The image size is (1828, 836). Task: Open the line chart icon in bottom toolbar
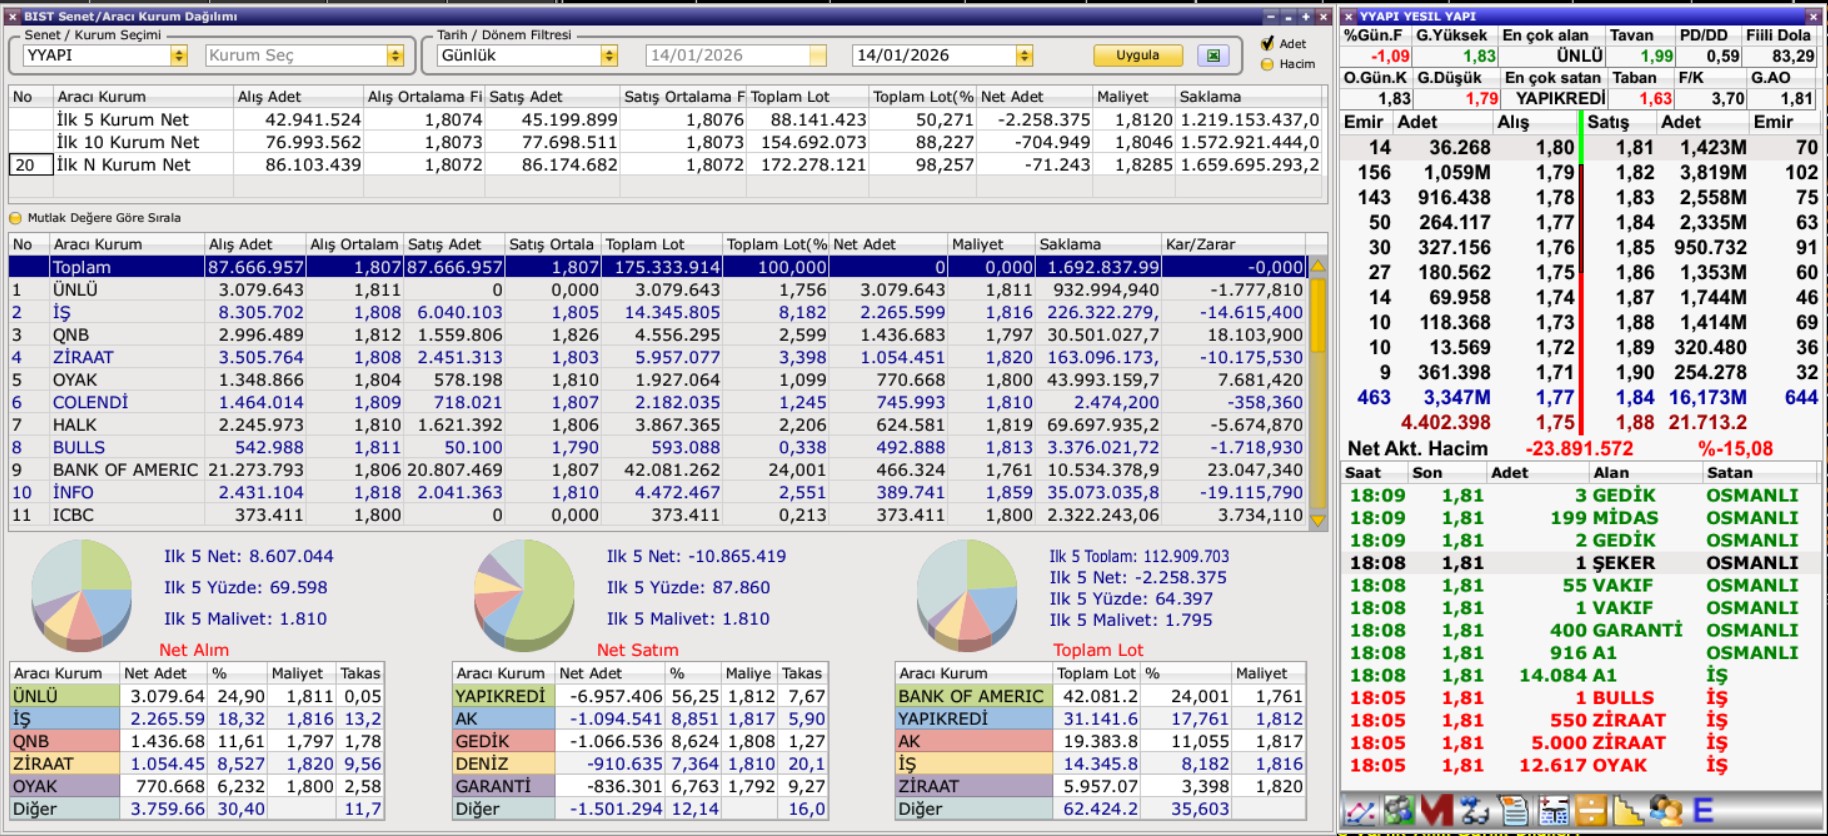(1360, 811)
